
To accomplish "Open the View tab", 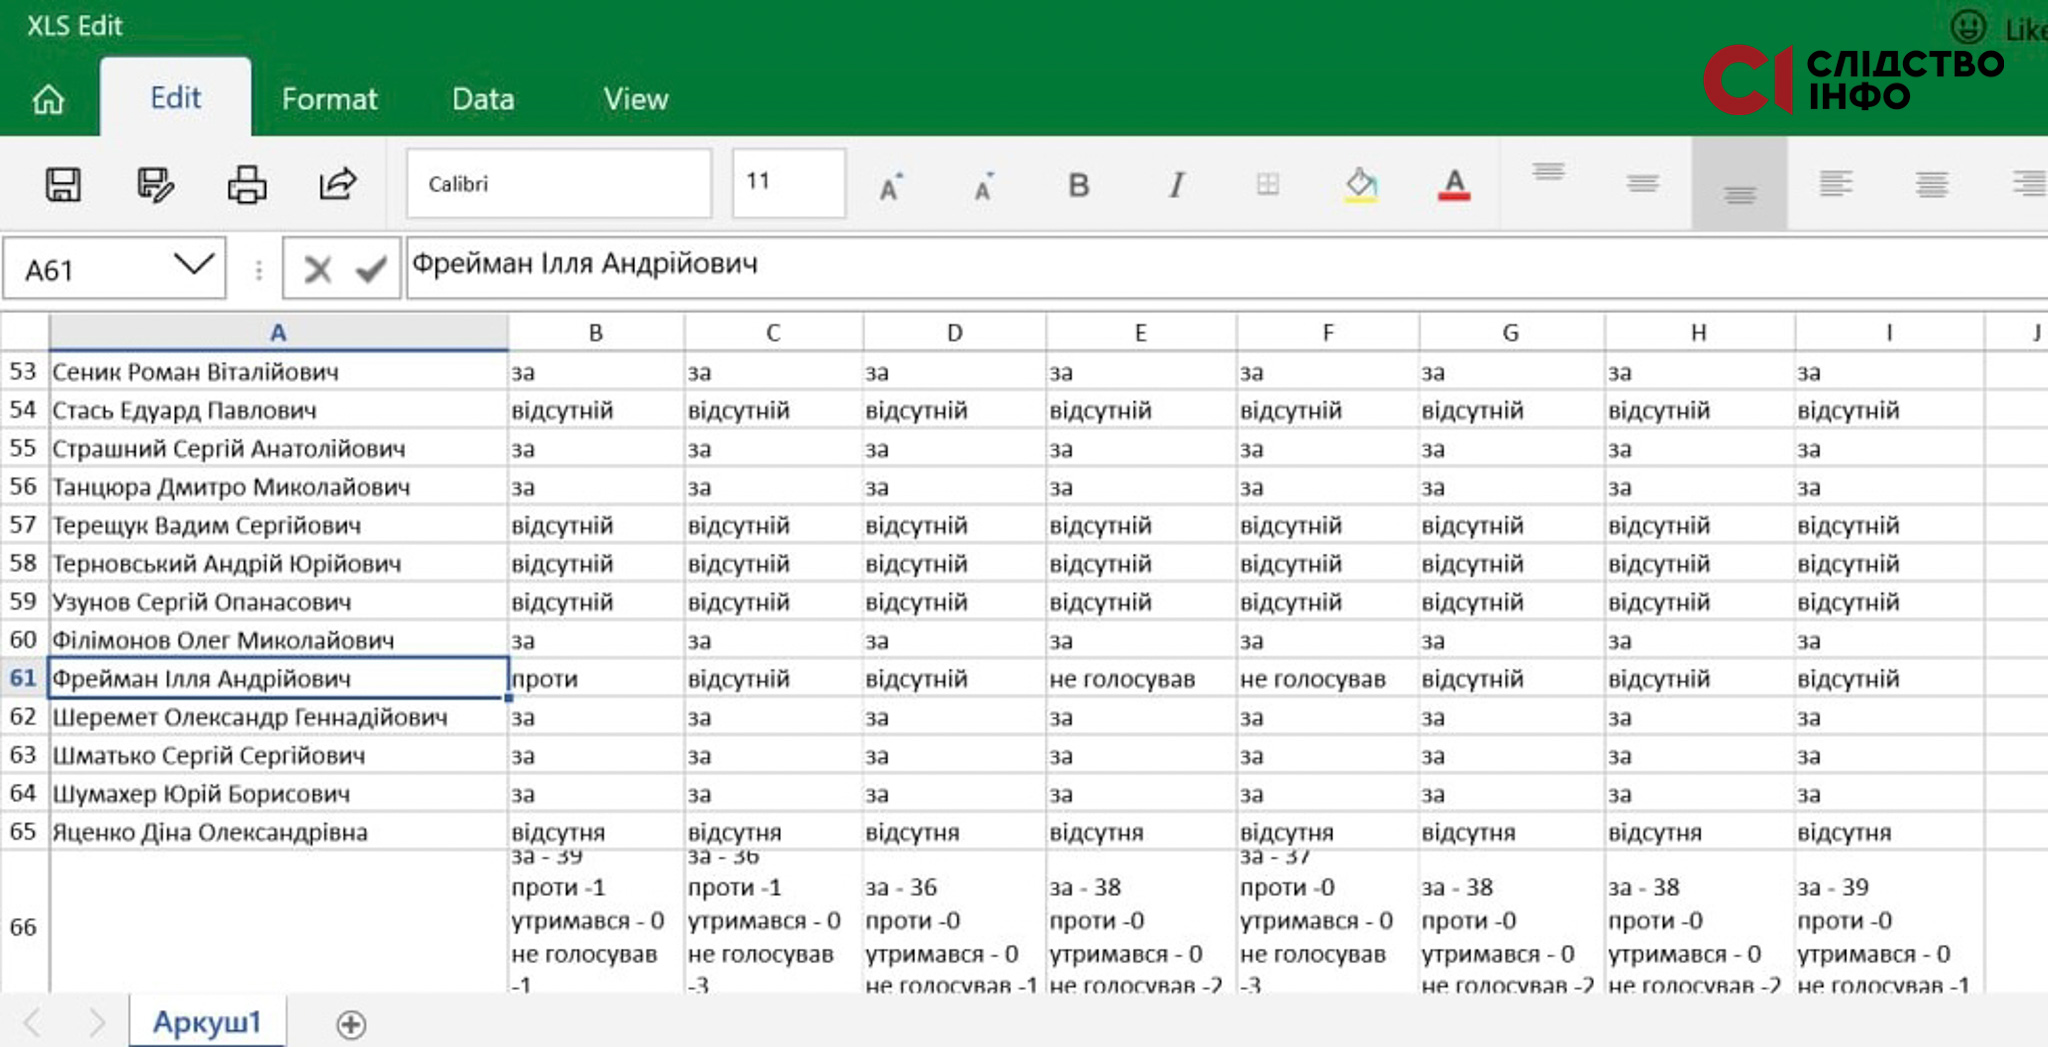I will (635, 99).
